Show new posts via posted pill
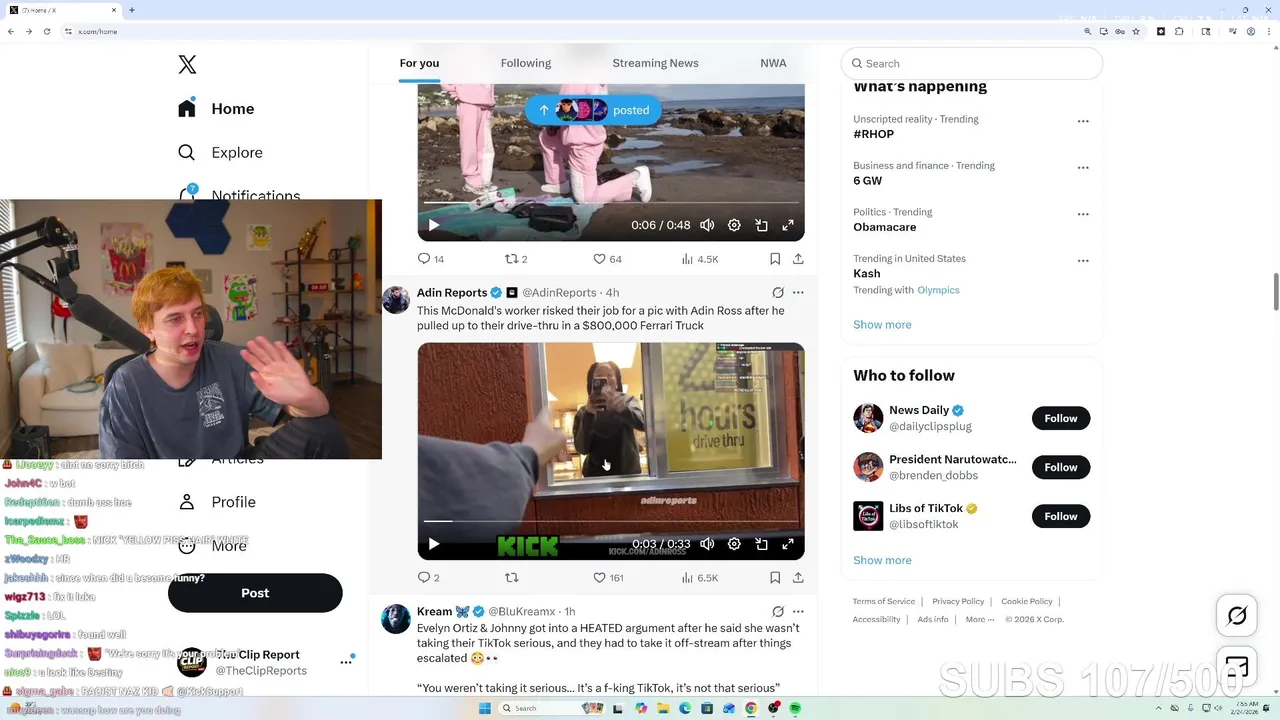 pos(593,110)
